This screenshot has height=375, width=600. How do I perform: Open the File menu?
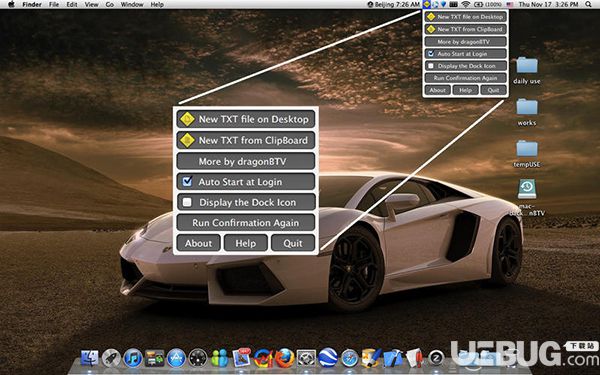tap(54, 5)
